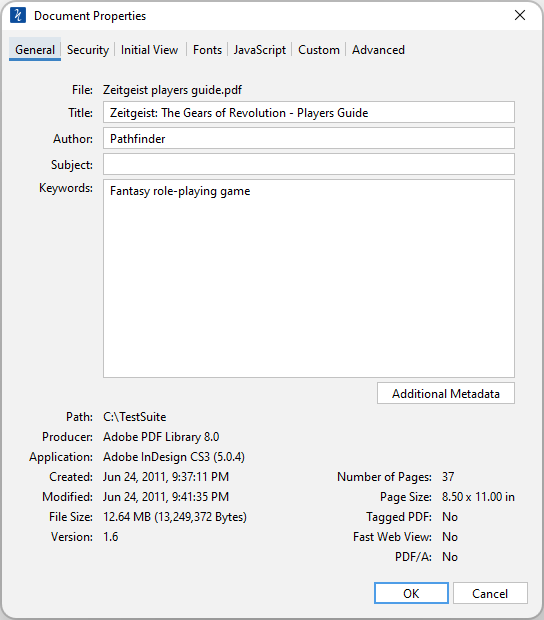
Task: Click the Producer label
Action: click(x=68, y=437)
